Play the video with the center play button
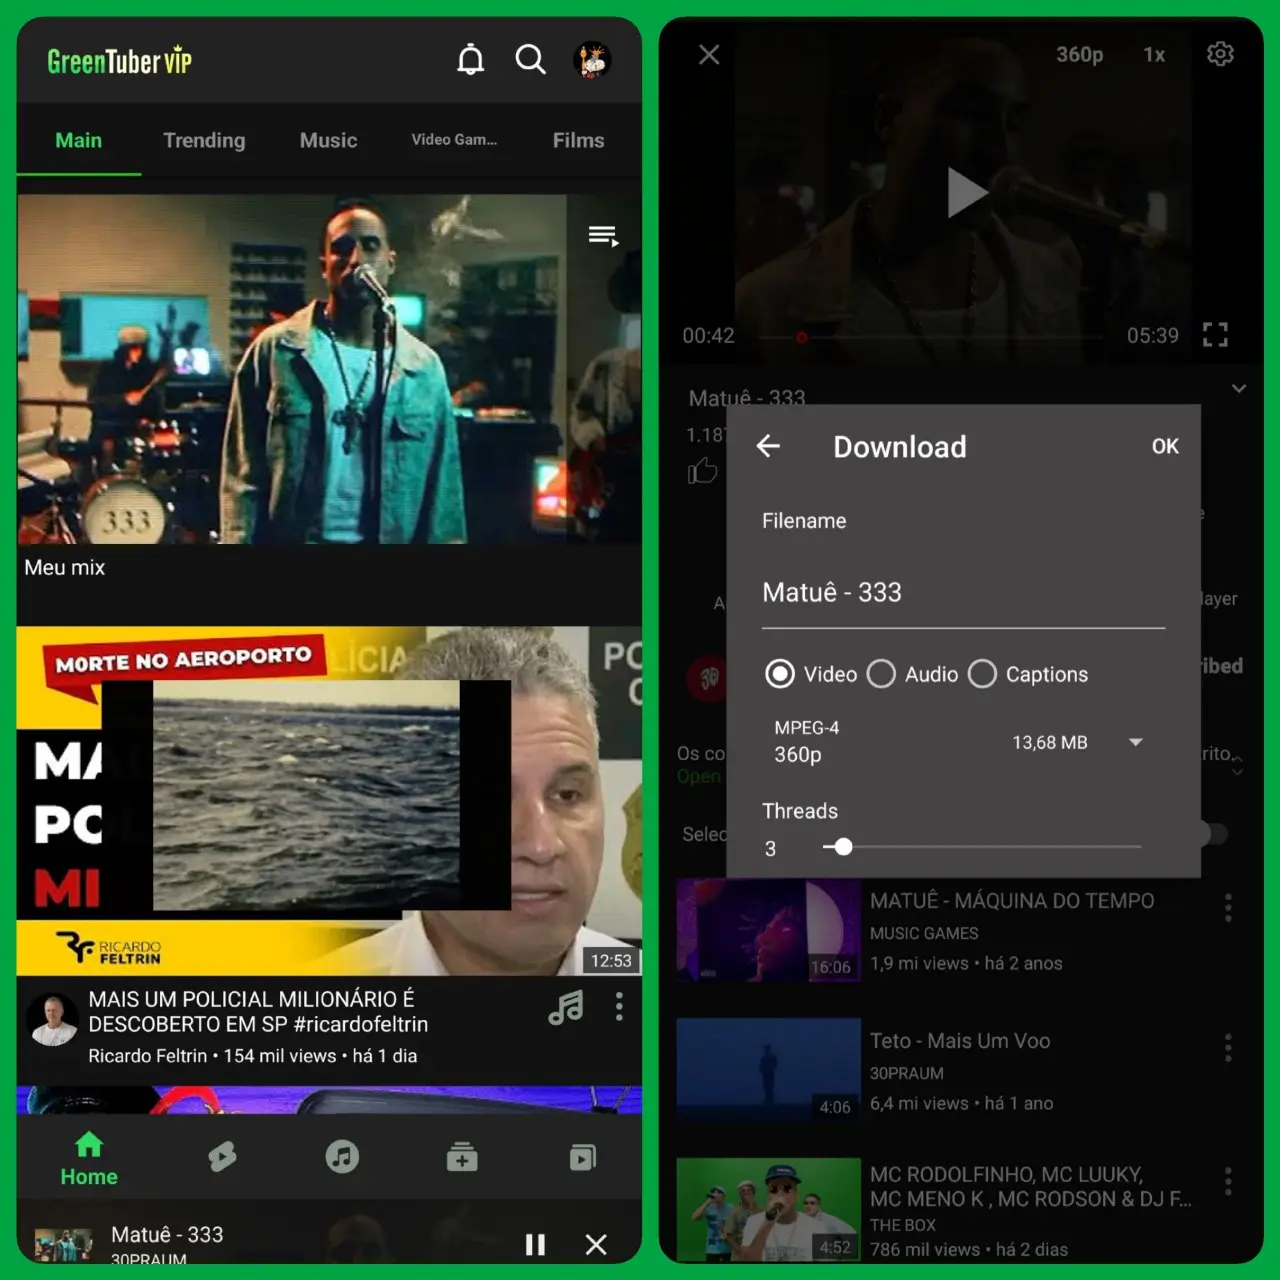Screen dimensions: 1280x1280 click(x=966, y=192)
